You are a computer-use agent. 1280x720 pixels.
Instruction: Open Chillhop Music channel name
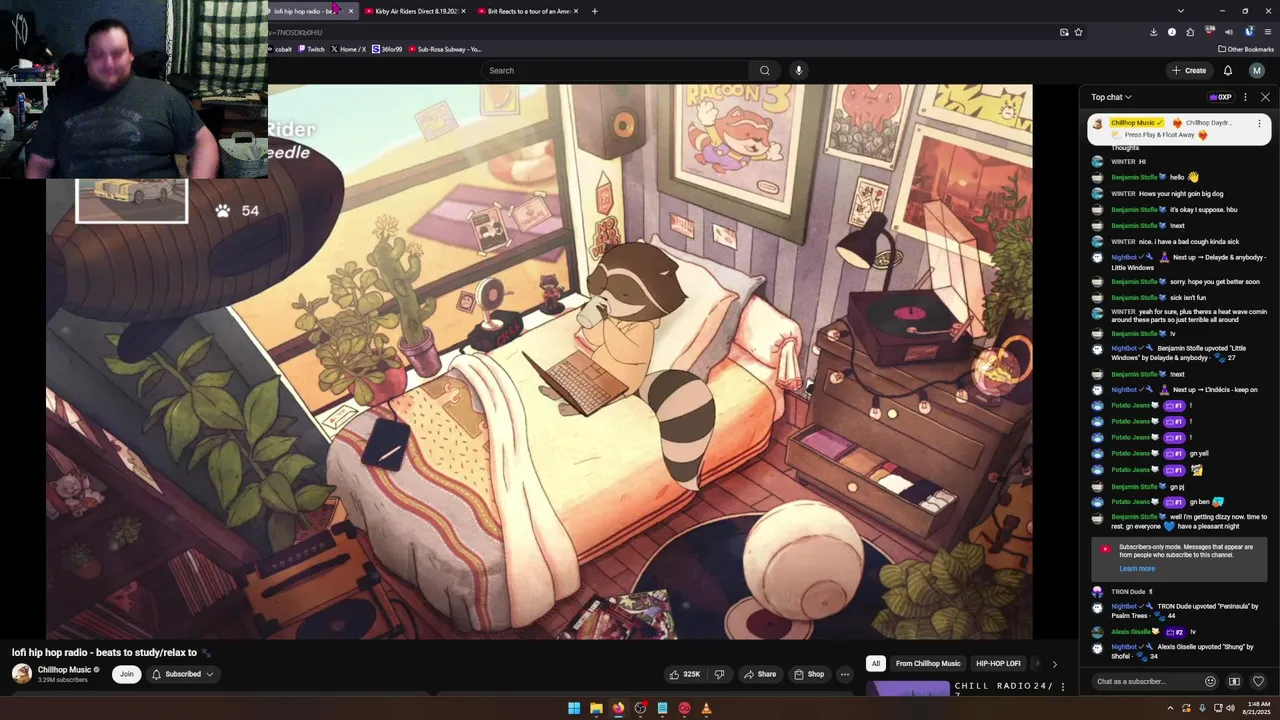(64, 670)
